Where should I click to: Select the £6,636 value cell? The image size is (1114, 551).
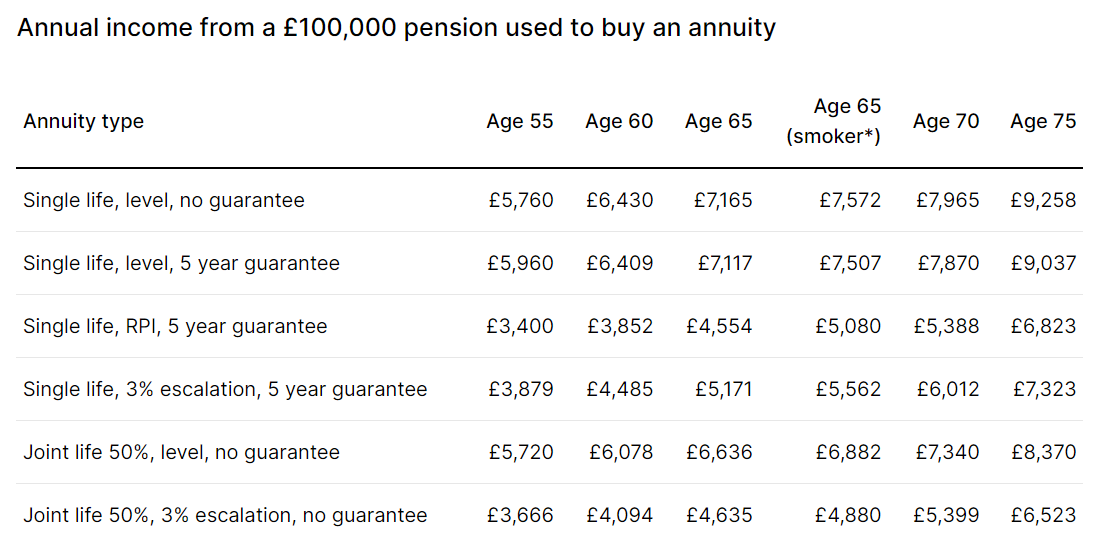click(x=719, y=452)
